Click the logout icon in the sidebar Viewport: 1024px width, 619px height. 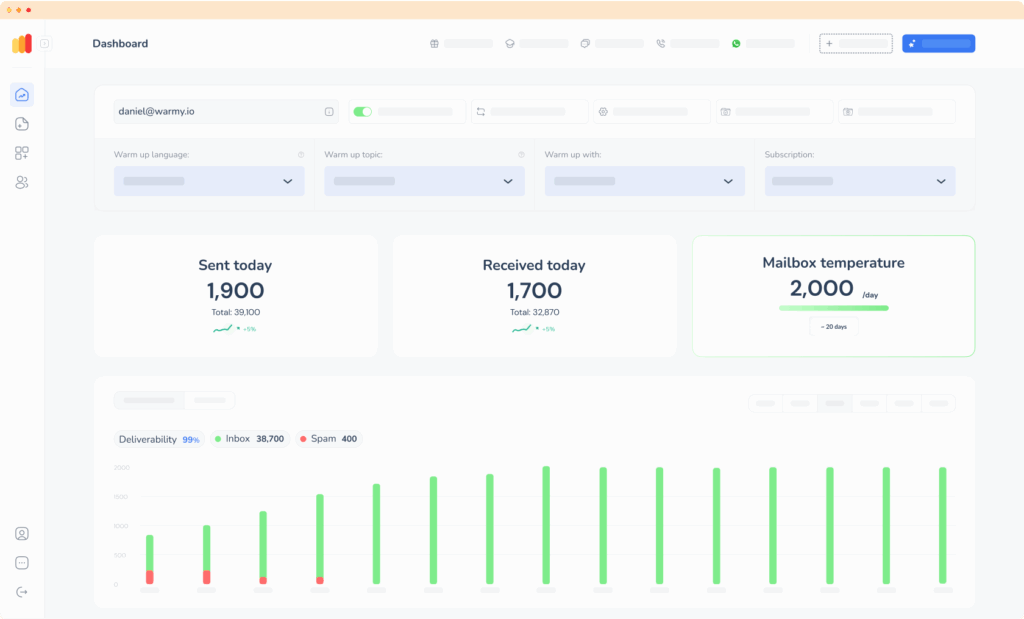tap(22, 592)
